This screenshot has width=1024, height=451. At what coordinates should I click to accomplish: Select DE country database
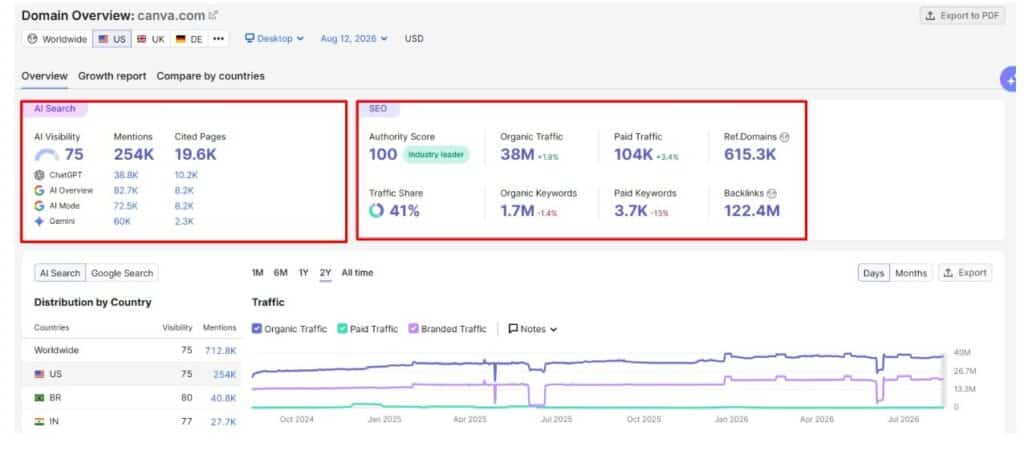pyautogui.click(x=189, y=39)
